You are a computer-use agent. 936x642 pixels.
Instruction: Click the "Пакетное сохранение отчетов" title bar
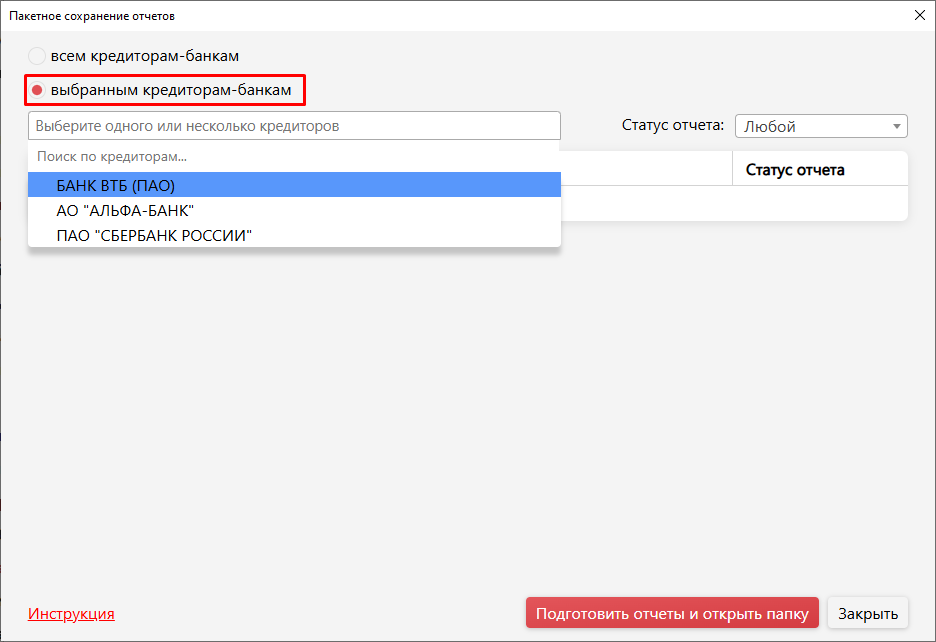tap(400, 15)
